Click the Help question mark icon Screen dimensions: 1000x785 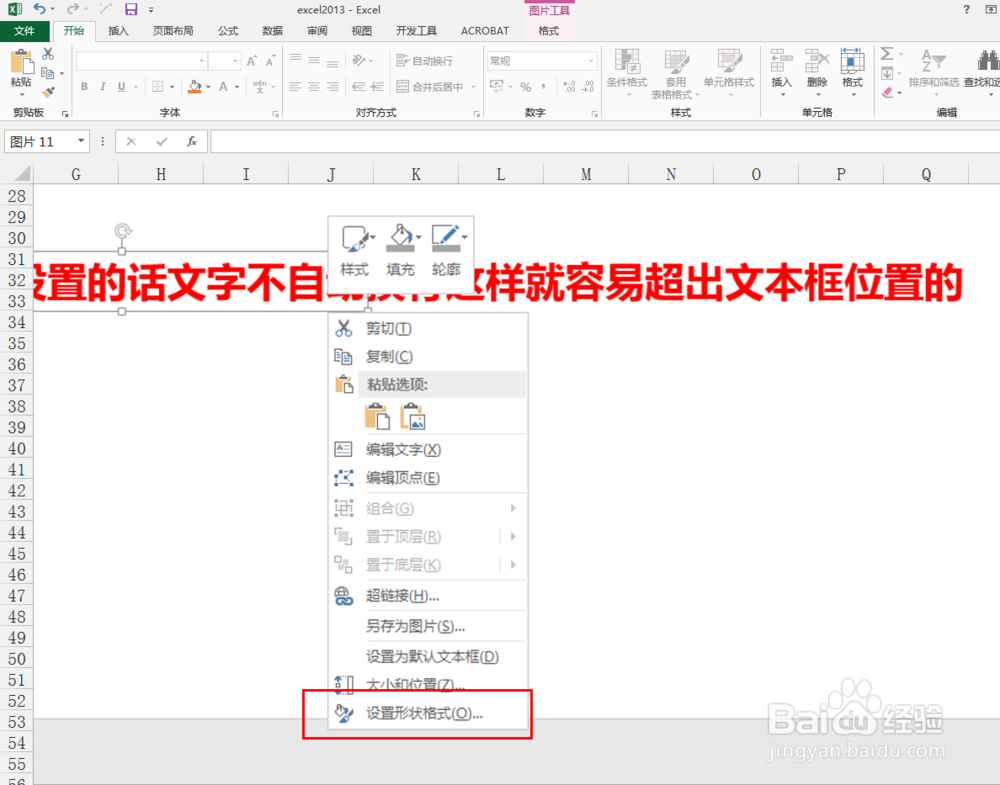click(967, 9)
